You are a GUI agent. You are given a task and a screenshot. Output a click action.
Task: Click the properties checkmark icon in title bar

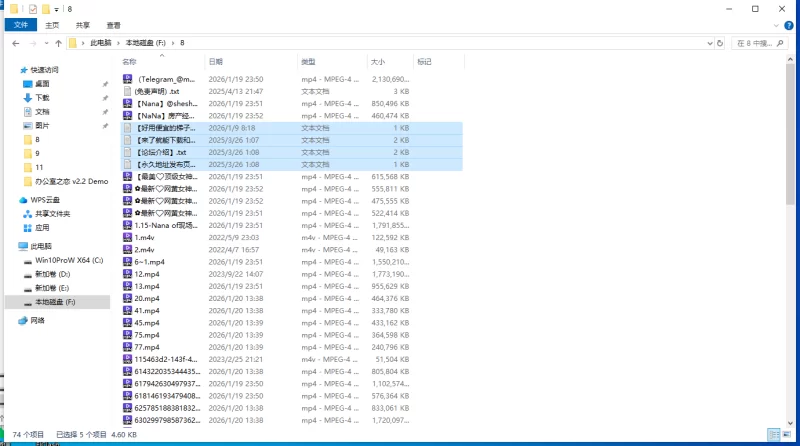pyautogui.click(x=32, y=8)
